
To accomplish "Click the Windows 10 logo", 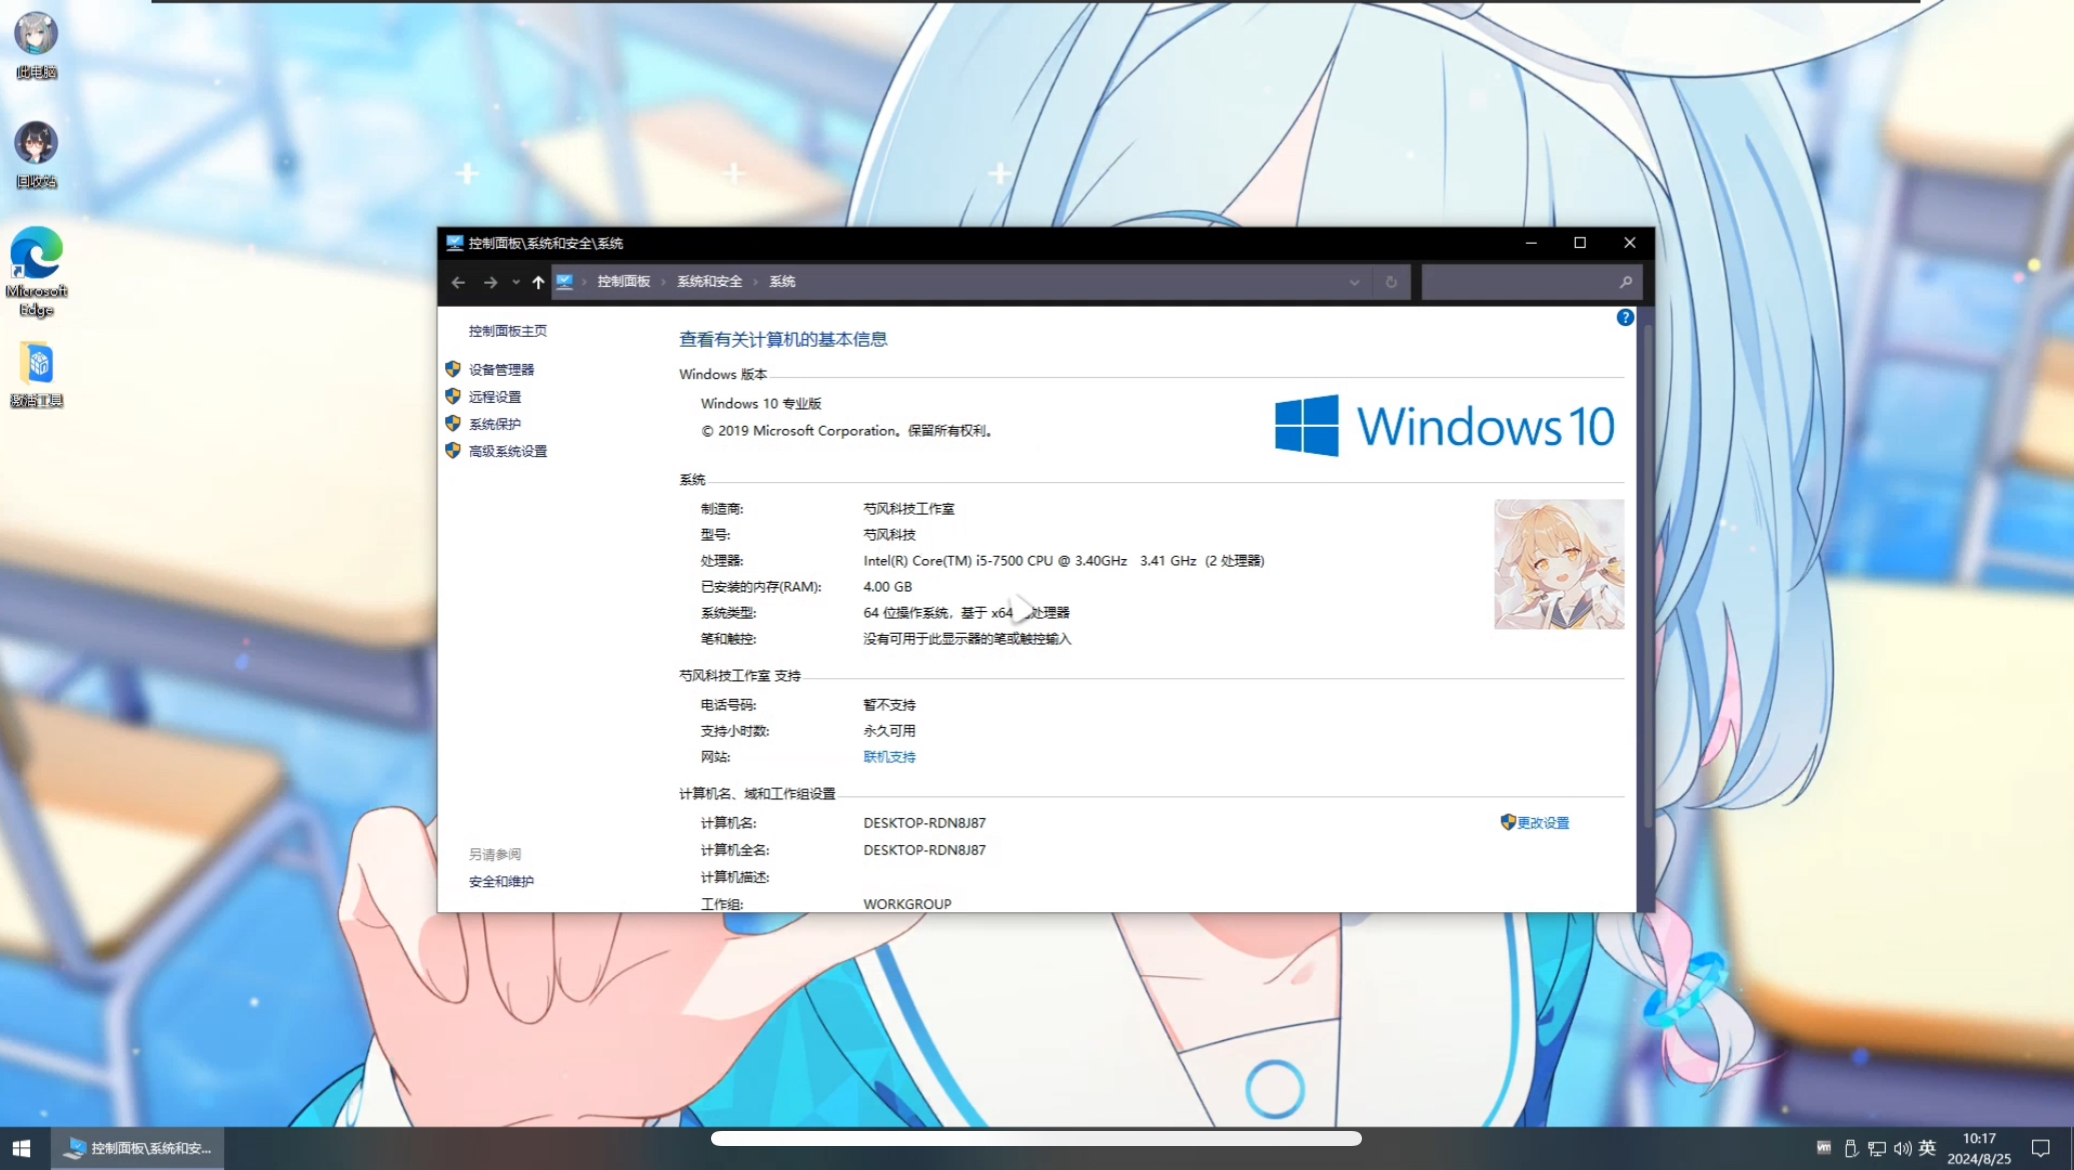I will [x=1444, y=426].
